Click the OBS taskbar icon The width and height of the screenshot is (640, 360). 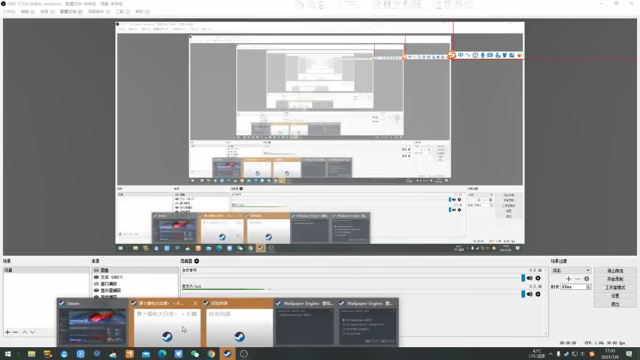point(244,354)
